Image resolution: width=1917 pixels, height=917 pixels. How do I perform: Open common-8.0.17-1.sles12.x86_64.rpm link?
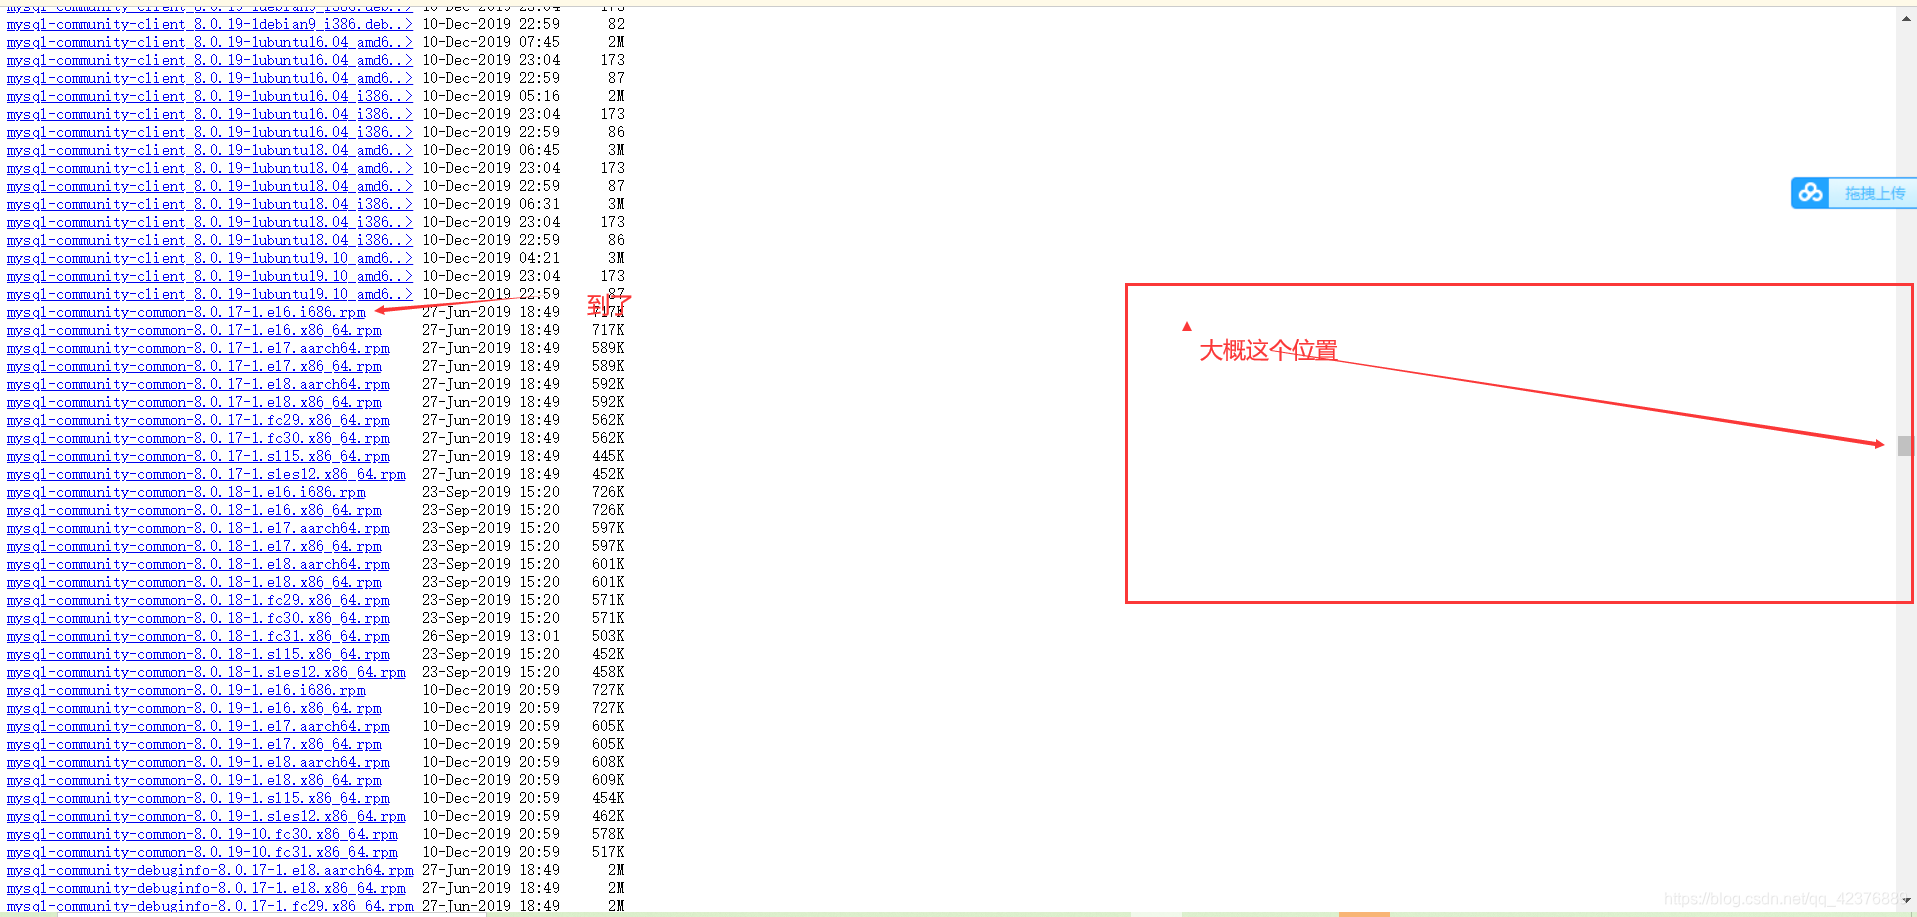pyautogui.click(x=206, y=474)
